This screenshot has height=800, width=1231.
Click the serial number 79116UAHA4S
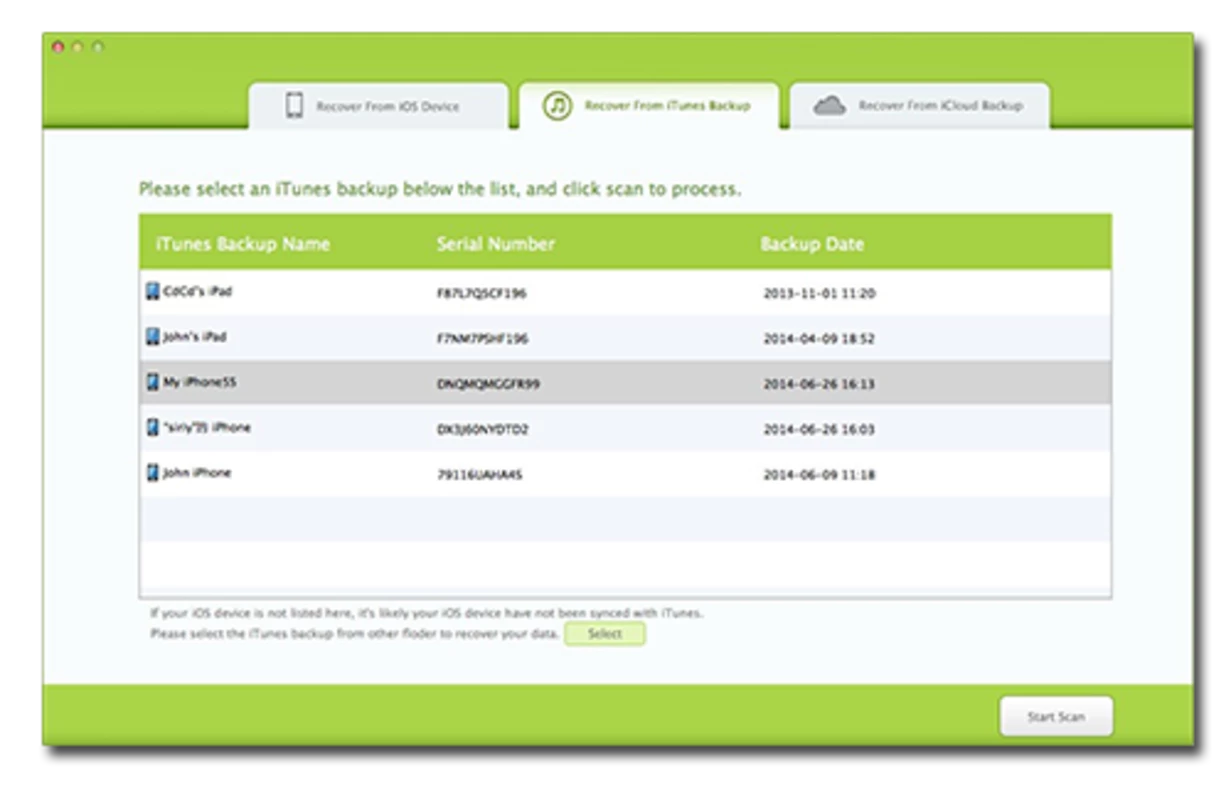[479, 475]
